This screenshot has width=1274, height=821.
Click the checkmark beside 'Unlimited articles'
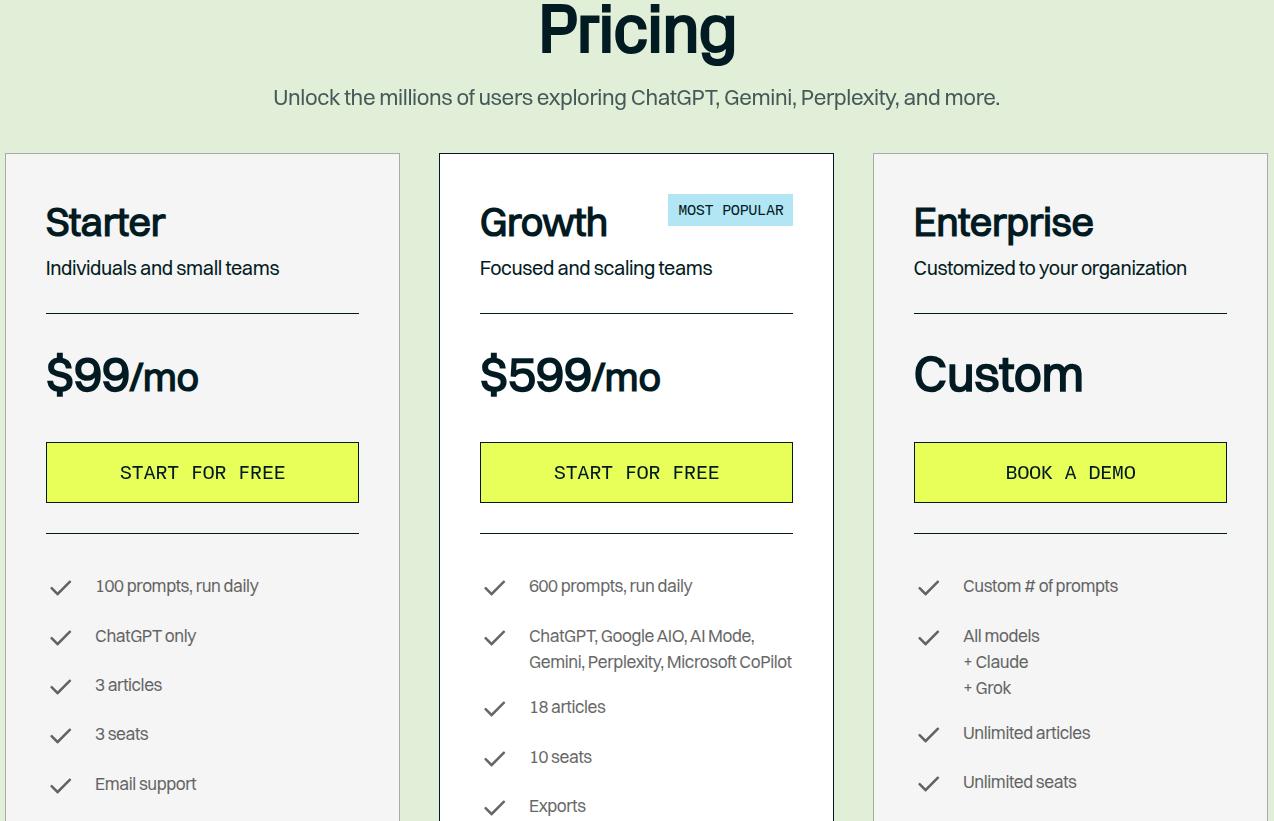click(928, 733)
